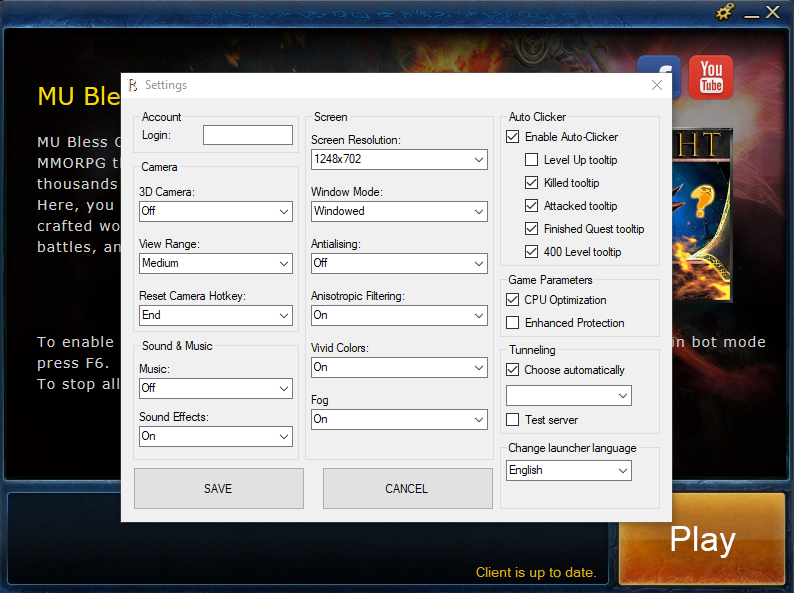794x593 pixels.
Task: Click the 'Auto Clicker' group label
Action: [537, 117]
